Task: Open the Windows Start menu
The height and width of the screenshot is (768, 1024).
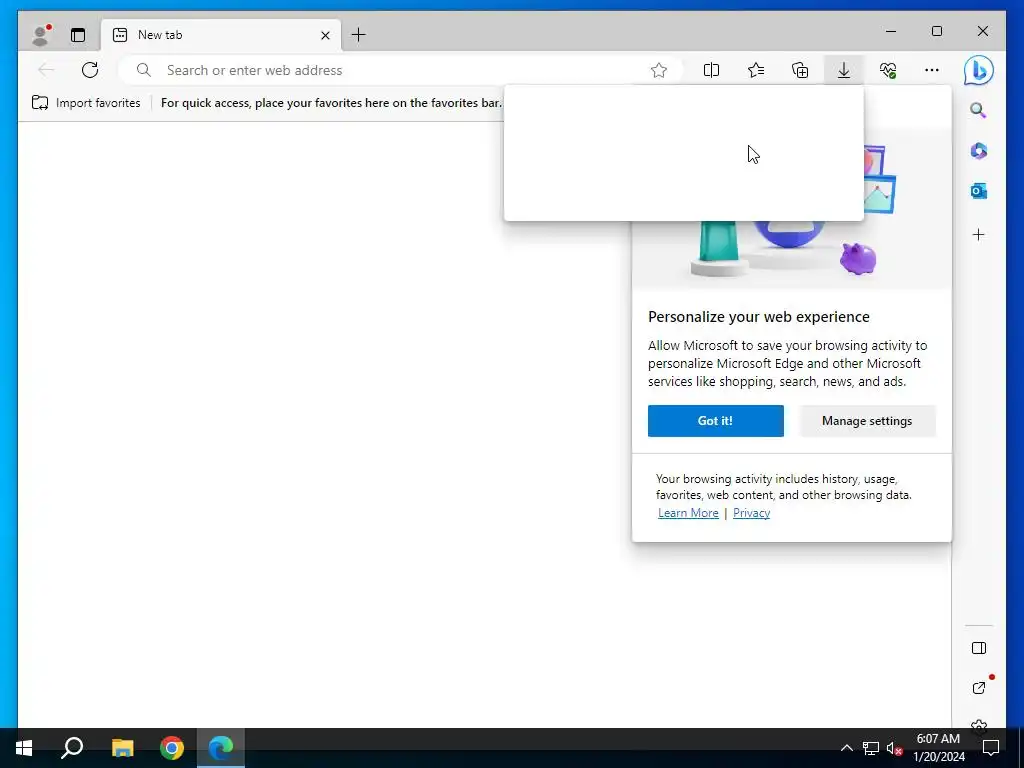Action: coord(24,748)
